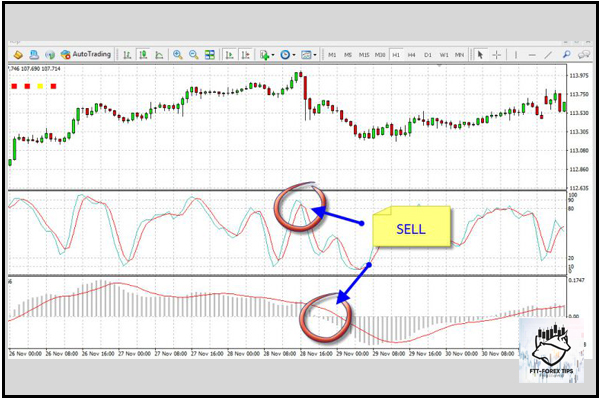Click price label 113.750 on scale
The image size is (600, 400).
pos(579,94)
